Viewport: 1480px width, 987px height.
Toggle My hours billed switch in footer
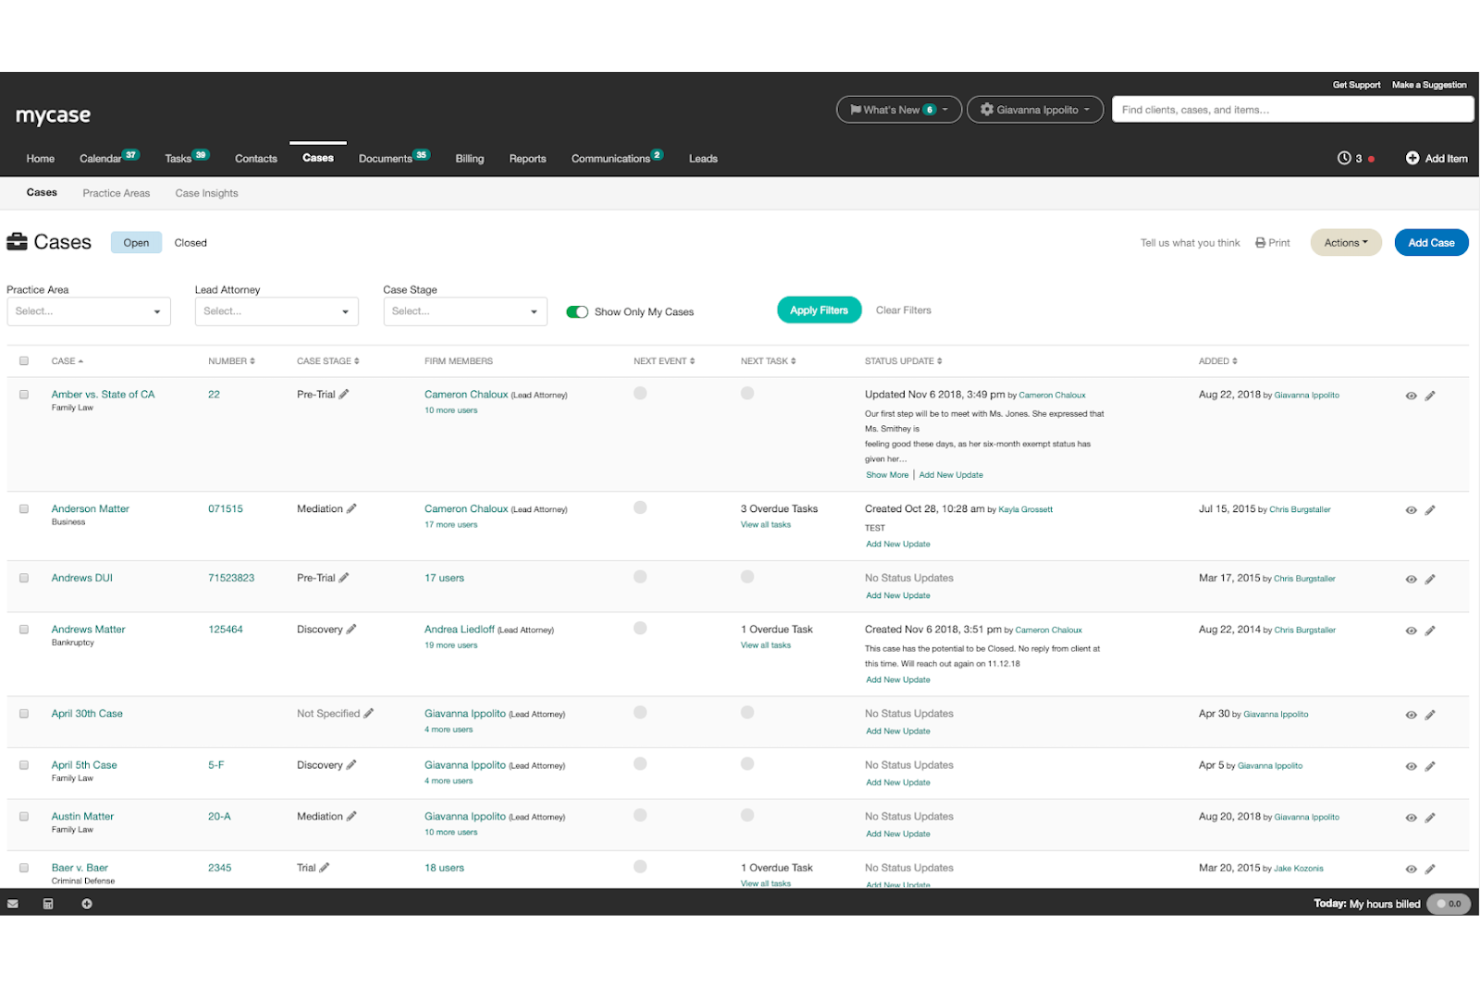[x=1447, y=904]
